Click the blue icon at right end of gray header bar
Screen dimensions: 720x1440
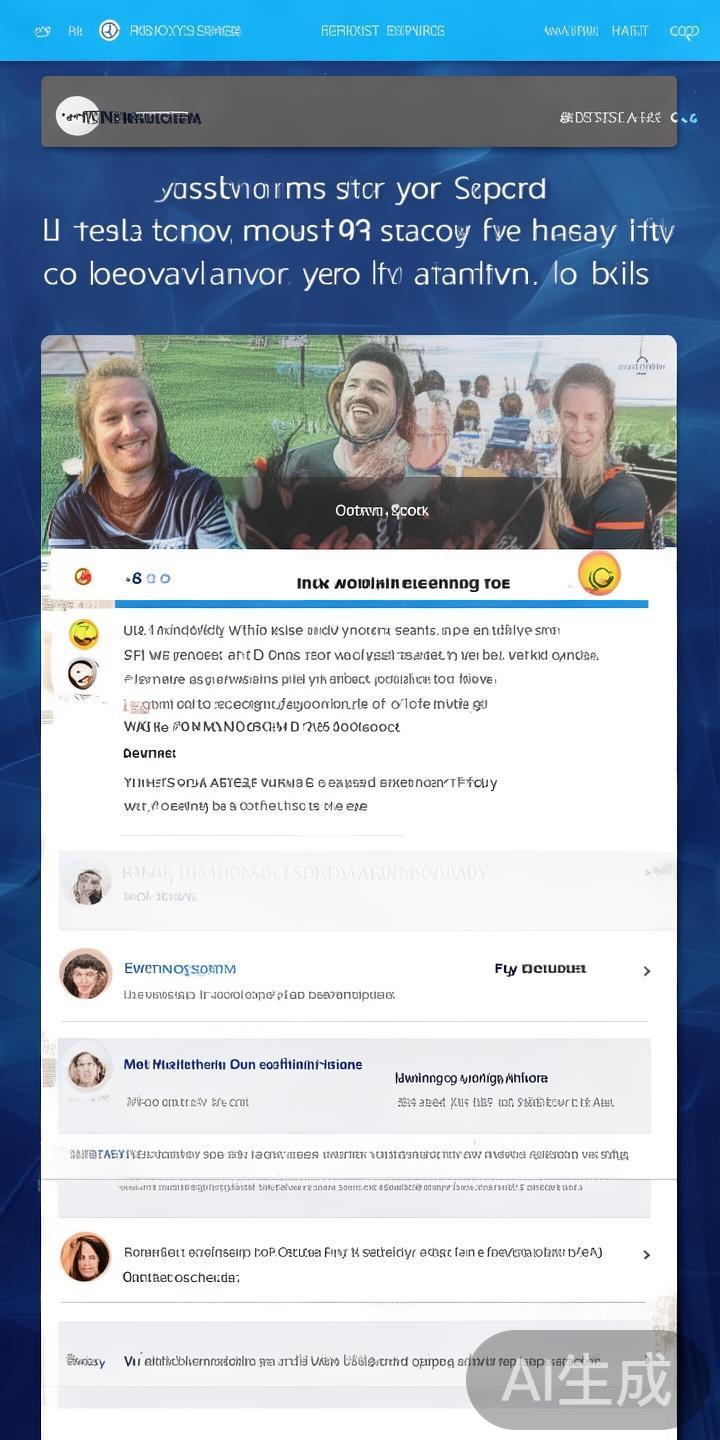pyautogui.click(x=685, y=118)
